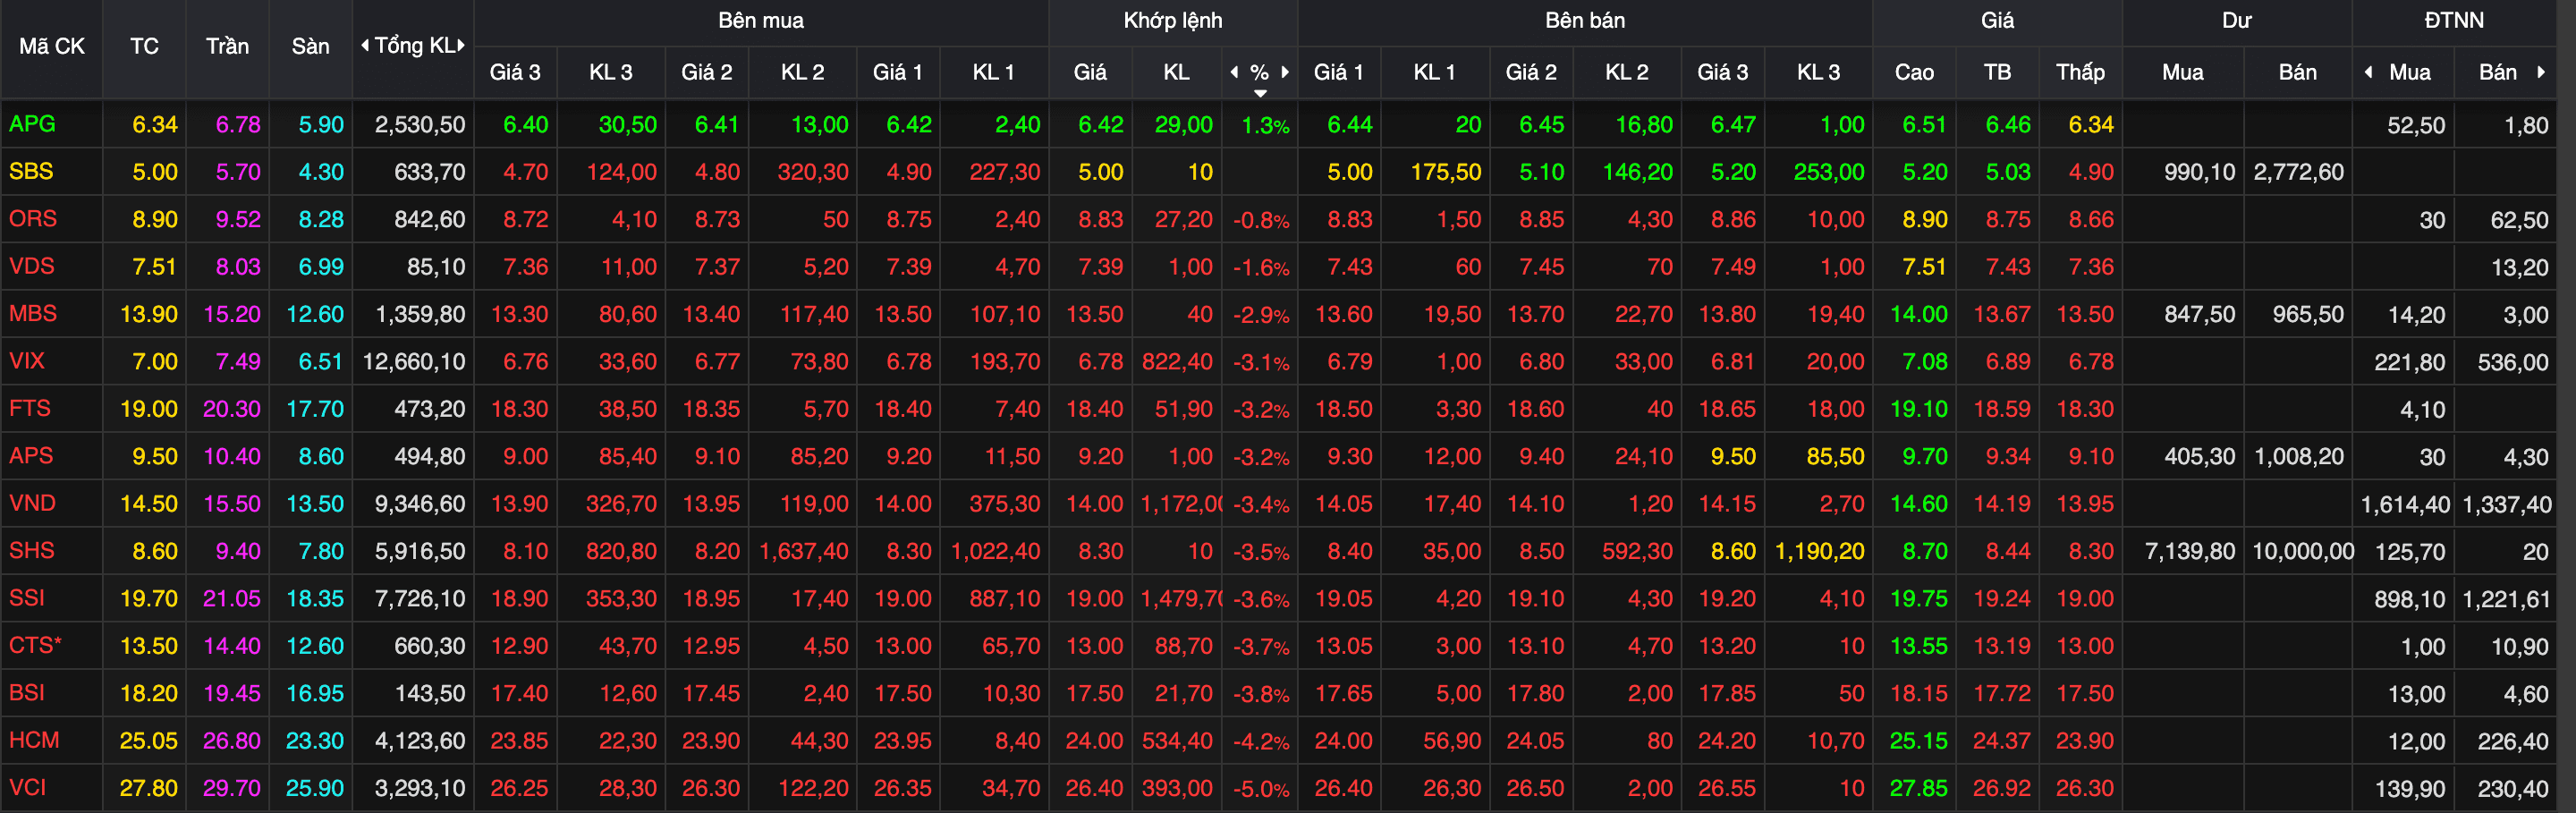Open the VND stock symbol
Screen dimensions: 2576x813
[33, 502]
